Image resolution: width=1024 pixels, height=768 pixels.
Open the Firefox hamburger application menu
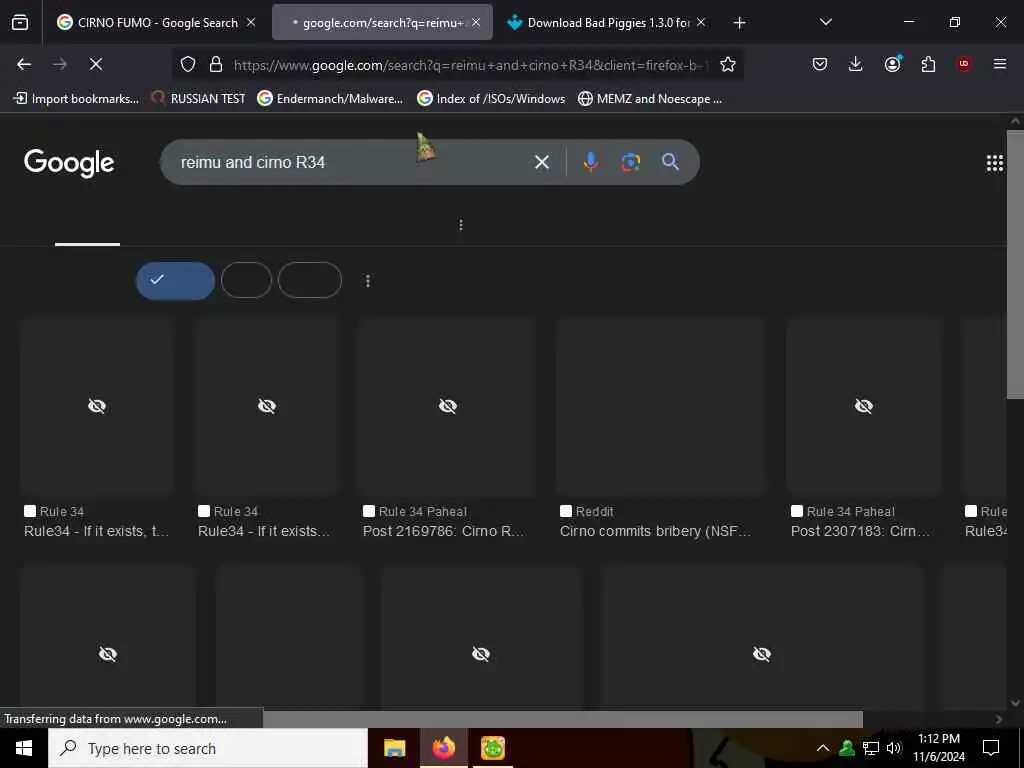999,64
